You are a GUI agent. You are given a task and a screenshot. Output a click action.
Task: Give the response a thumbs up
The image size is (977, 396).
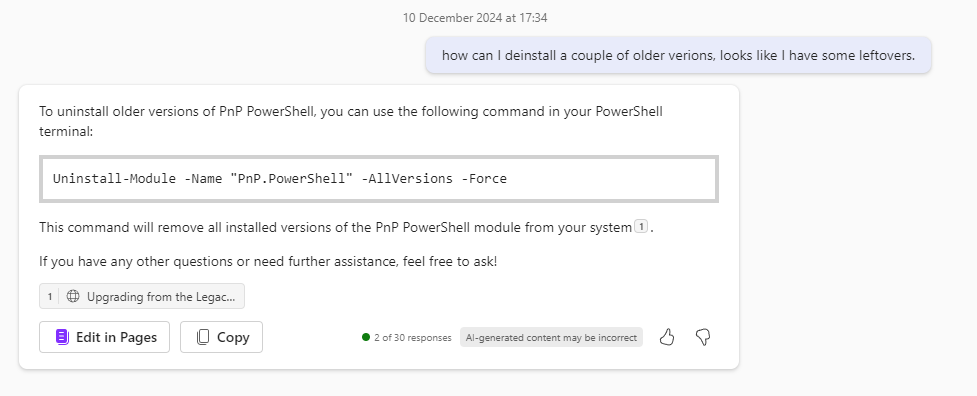pos(667,337)
